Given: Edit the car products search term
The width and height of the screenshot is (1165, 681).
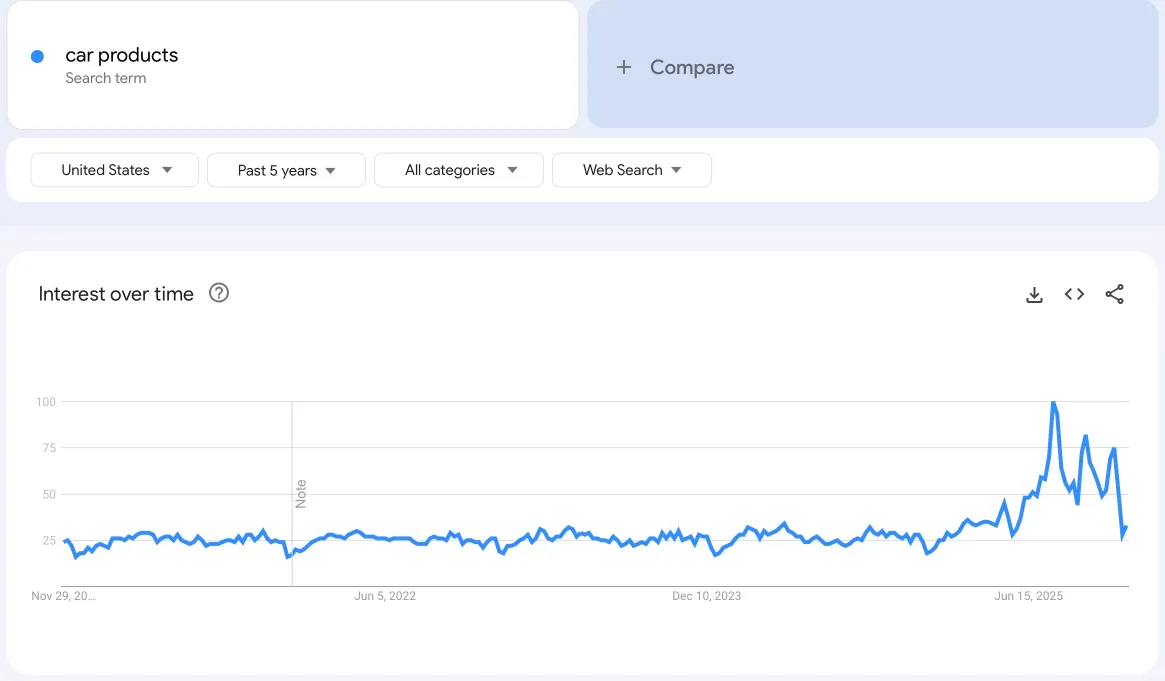Looking at the screenshot, I should tap(122, 55).
